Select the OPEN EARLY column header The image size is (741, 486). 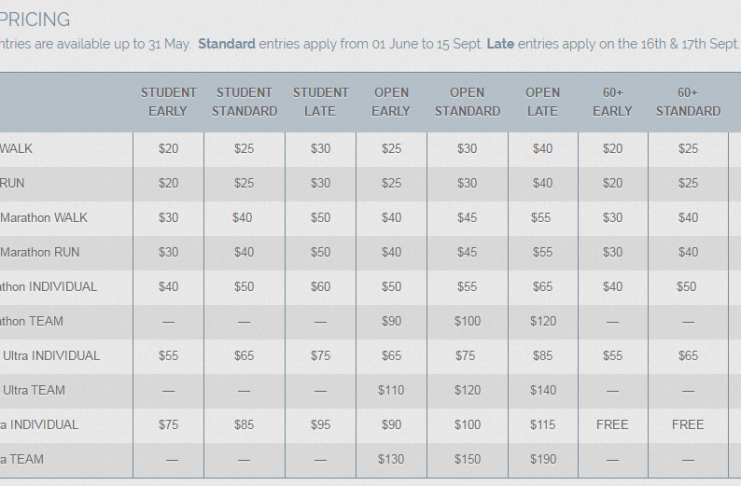(391, 102)
